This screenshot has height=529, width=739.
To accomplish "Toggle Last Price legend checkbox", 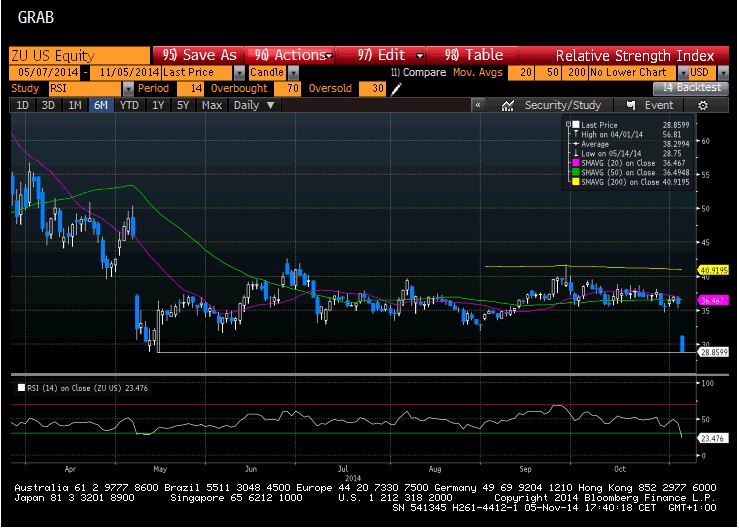I will click(575, 124).
